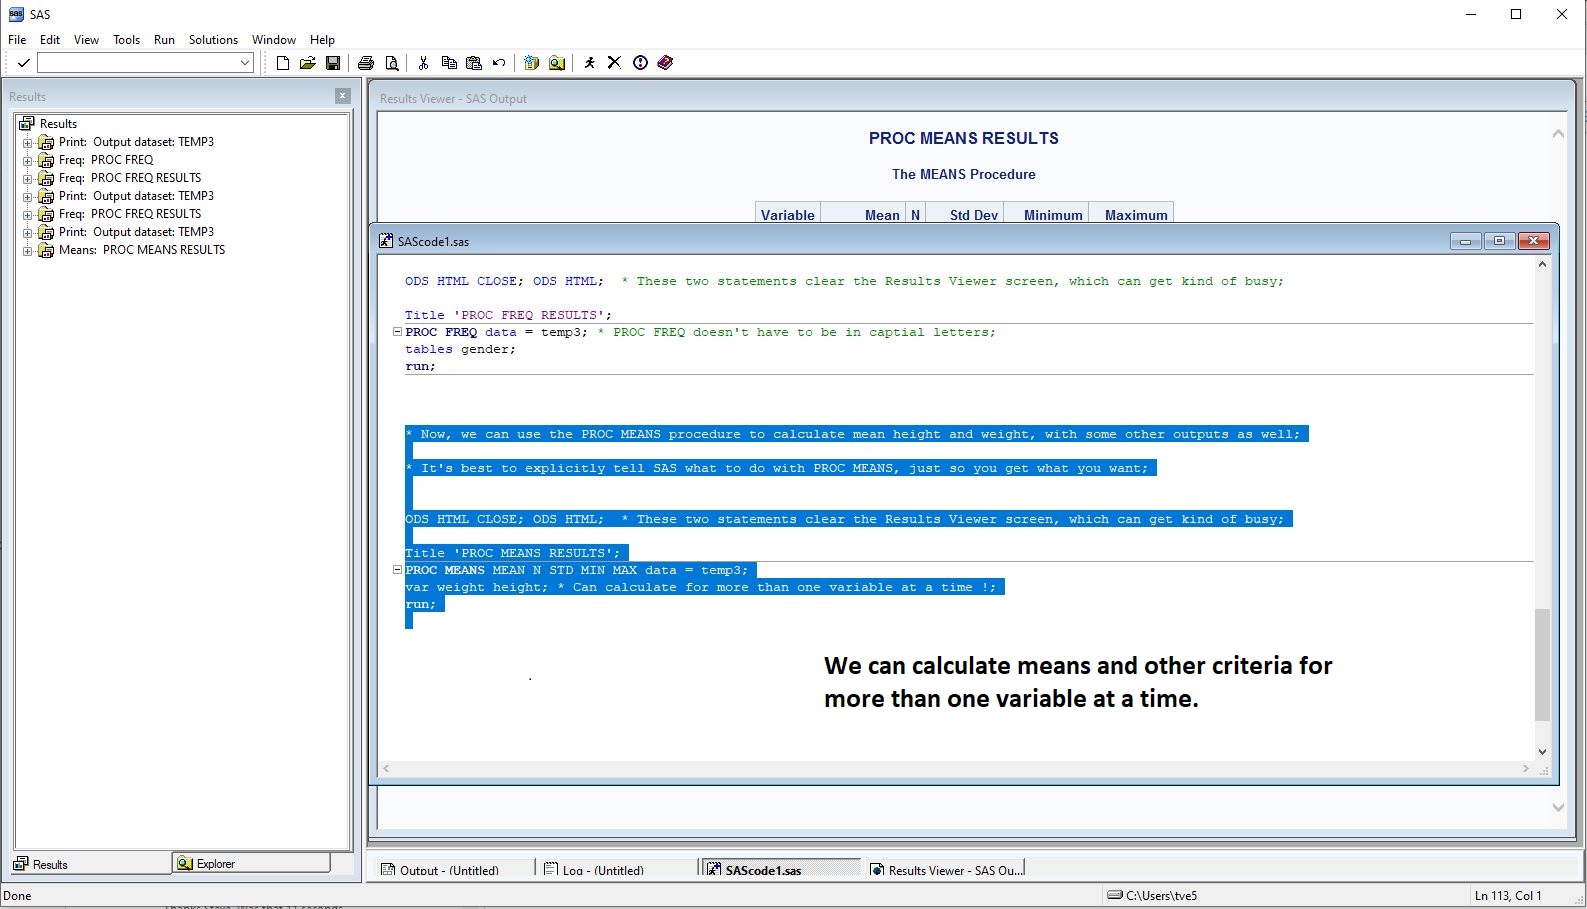This screenshot has height=909, width=1587.
Task: Click the Cut scissors icon
Action: pos(423,63)
